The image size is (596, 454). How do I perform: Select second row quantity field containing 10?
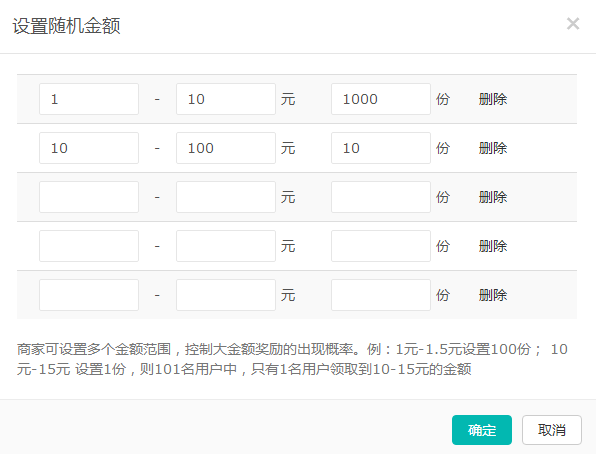click(381, 148)
